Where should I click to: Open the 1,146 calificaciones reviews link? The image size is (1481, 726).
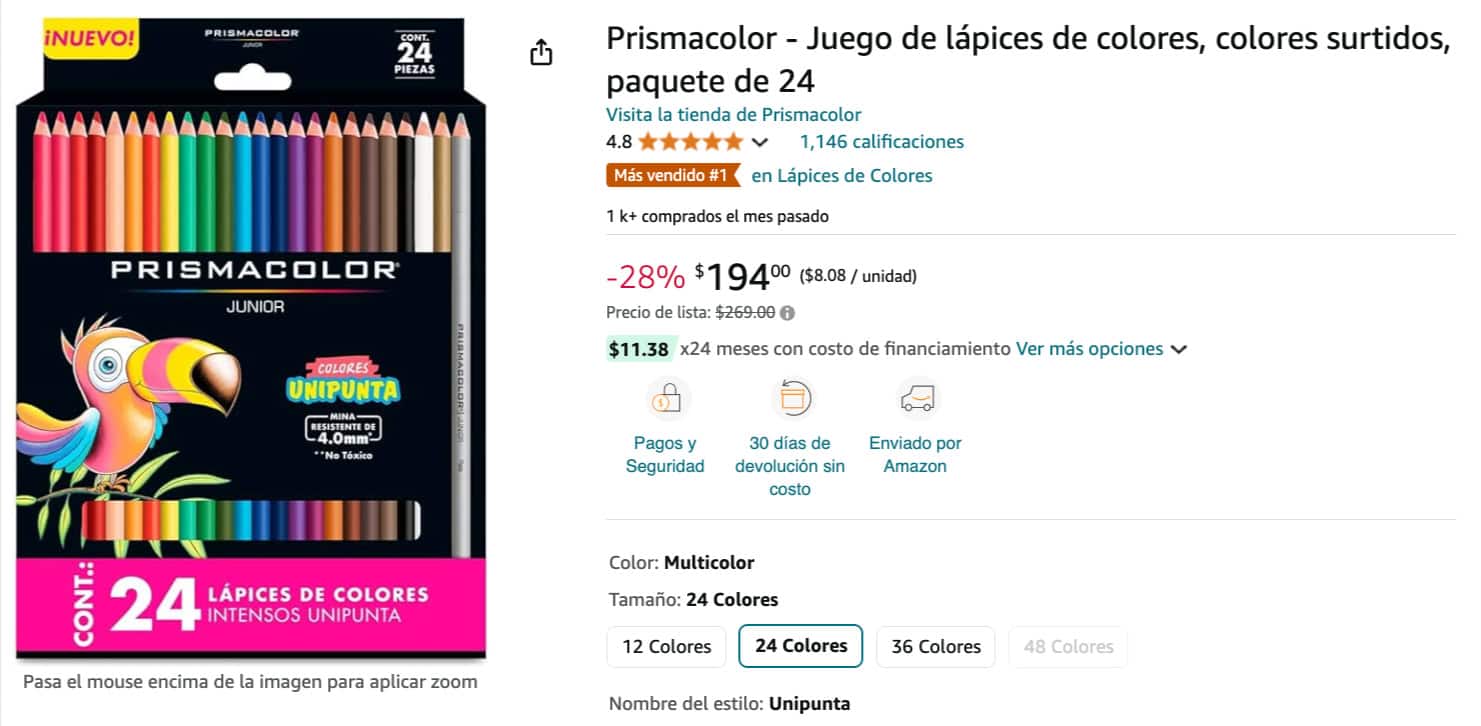(x=881, y=142)
